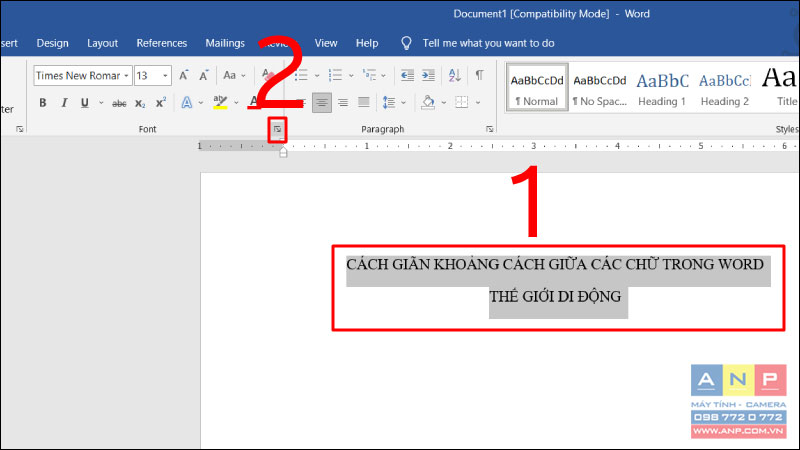Switch to the Mailings tab
This screenshot has height=450, width=800.
coord(225,43)
